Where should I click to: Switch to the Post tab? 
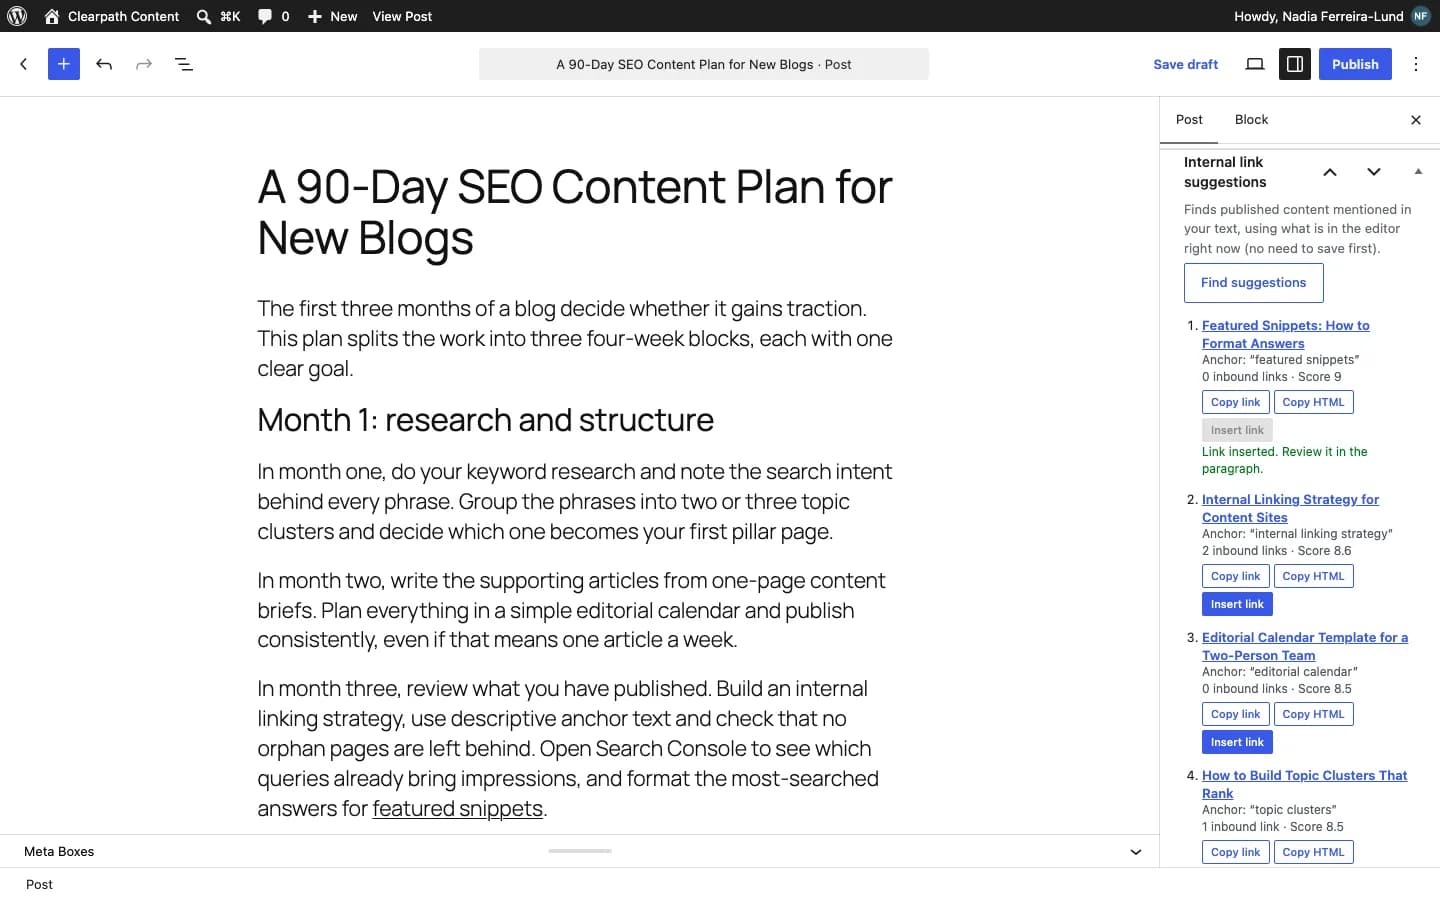coord(1189,120)
